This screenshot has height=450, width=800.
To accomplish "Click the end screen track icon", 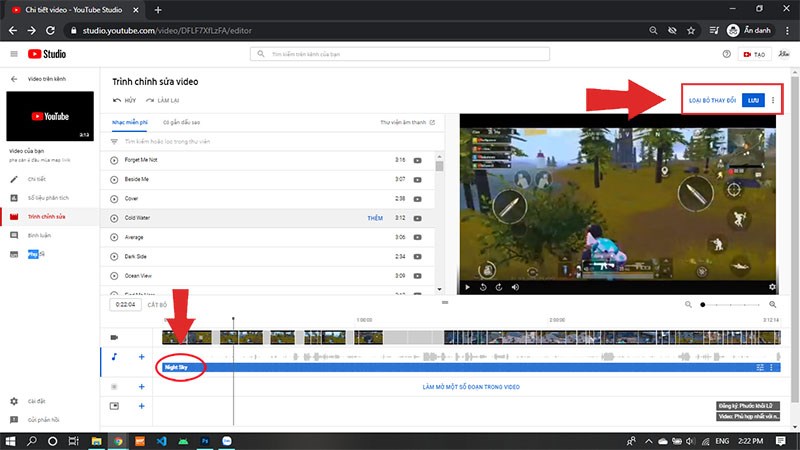I will 114,406.
